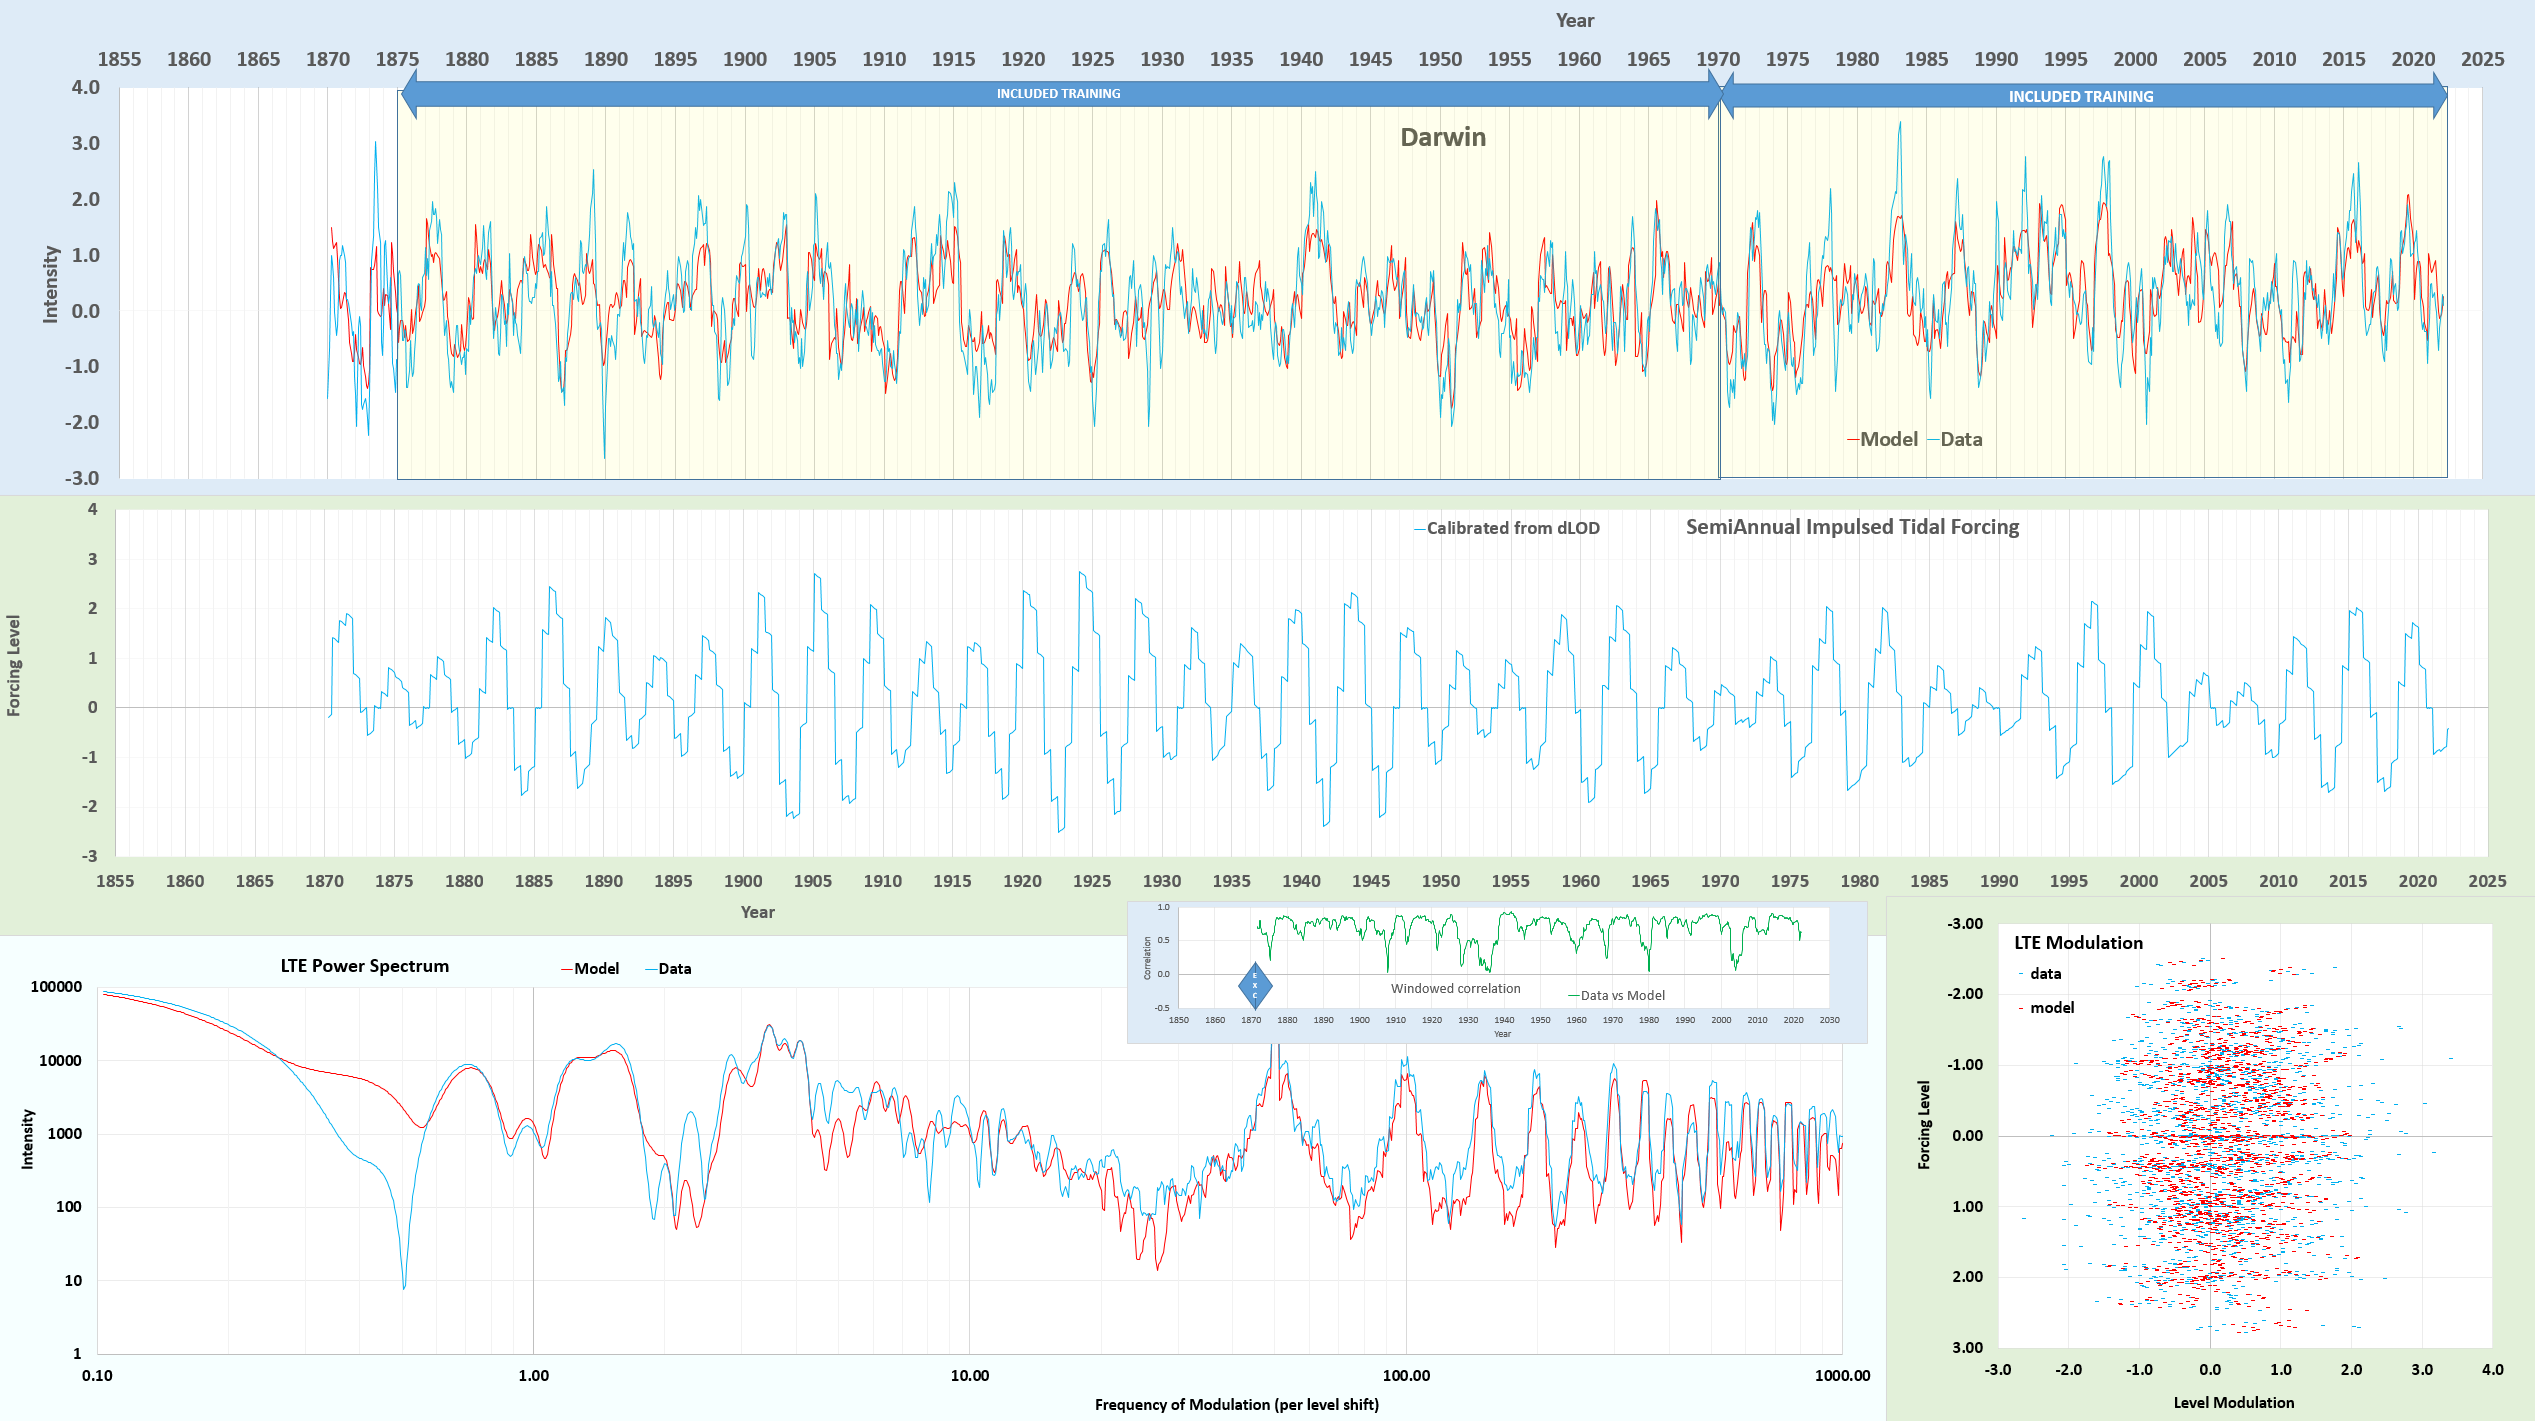Click INCLUDED TRAINING banner spanning 1970 to 2022
This screenshot has width=2535, height=1421.
click(2083, 96)
